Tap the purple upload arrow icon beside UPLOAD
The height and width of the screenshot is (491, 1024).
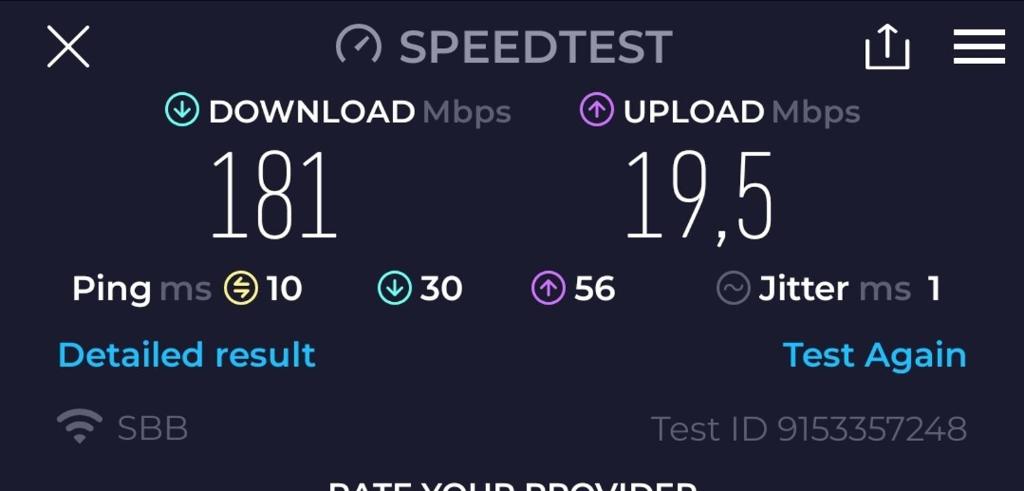pyautogui.click(x=596, y=111)
